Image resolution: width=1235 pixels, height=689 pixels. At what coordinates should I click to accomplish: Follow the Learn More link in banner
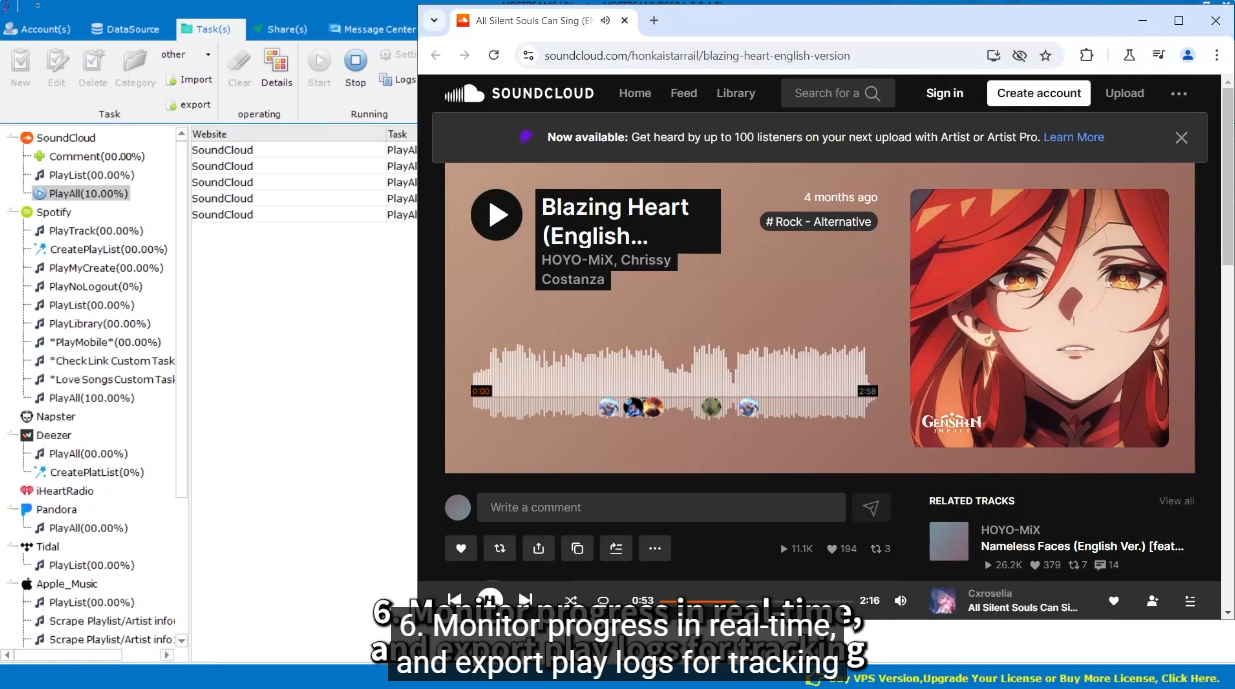(1074, 138)
